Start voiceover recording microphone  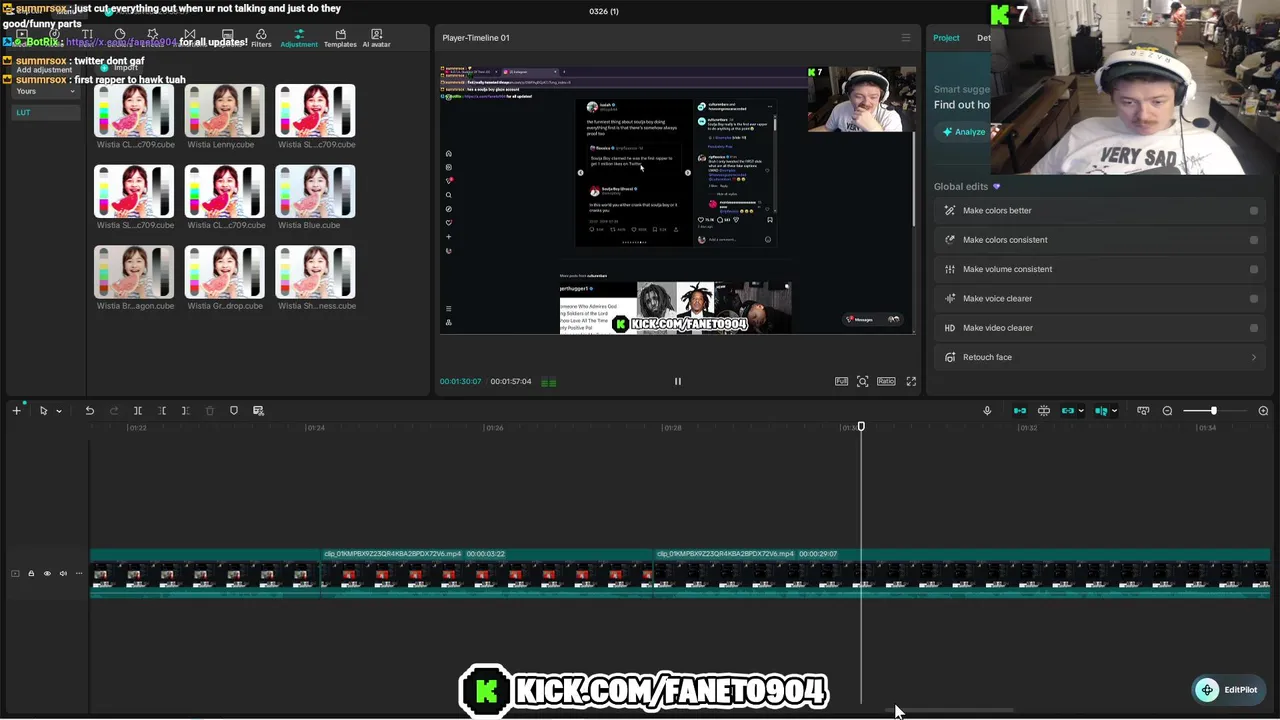pyautogui.click(x=987, y=410)
